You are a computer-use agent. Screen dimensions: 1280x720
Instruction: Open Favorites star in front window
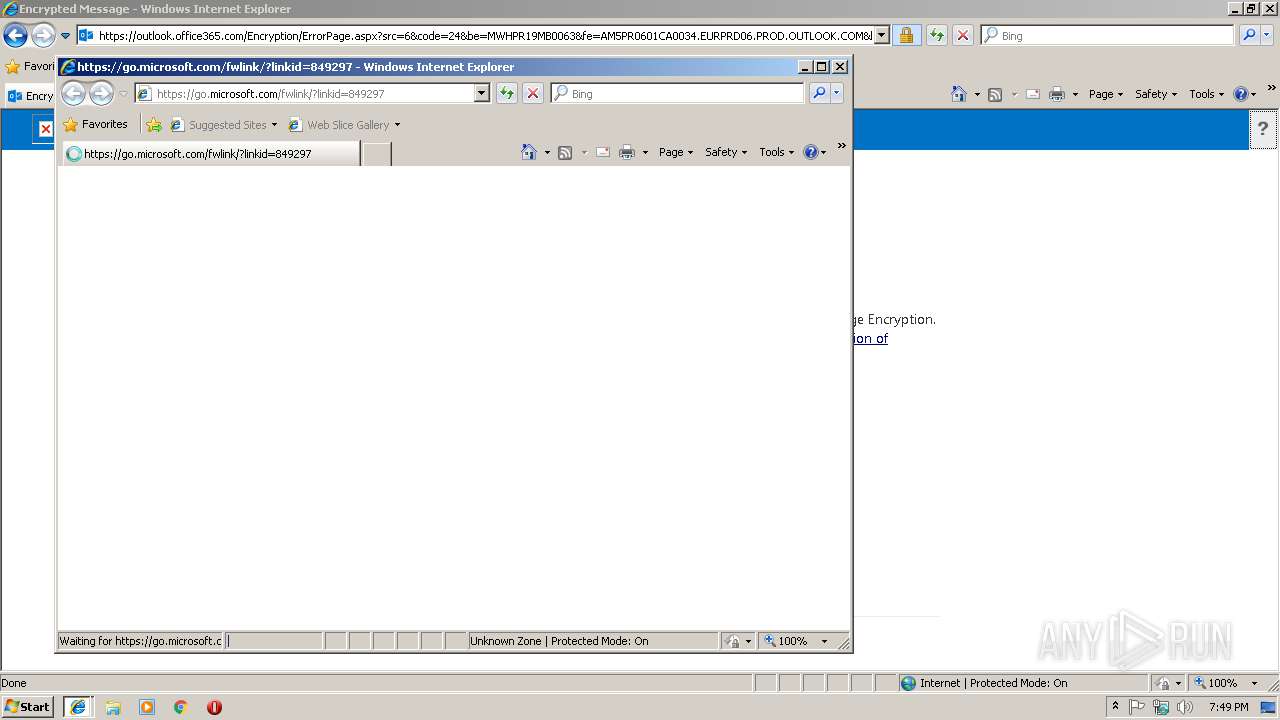coord(95,125)
